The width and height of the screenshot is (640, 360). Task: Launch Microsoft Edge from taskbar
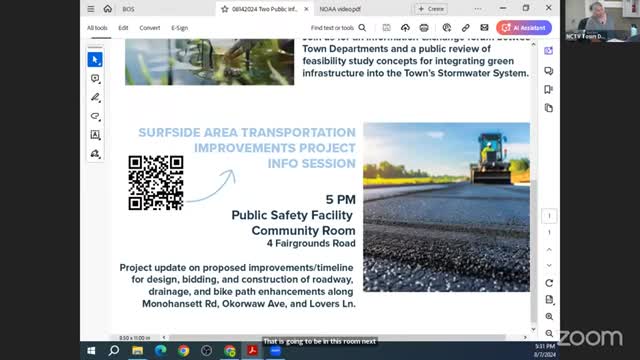[x=160, y=351]
